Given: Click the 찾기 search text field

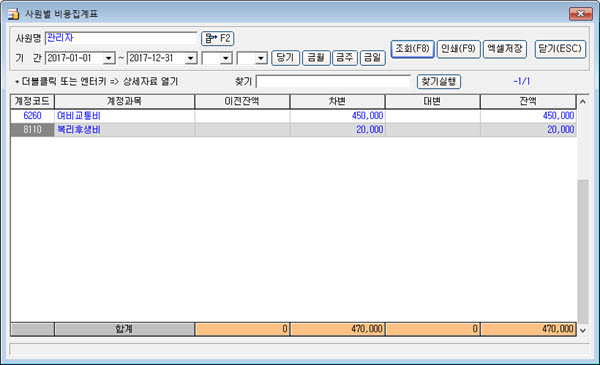Looking at the screenshot, I should 333,81.
